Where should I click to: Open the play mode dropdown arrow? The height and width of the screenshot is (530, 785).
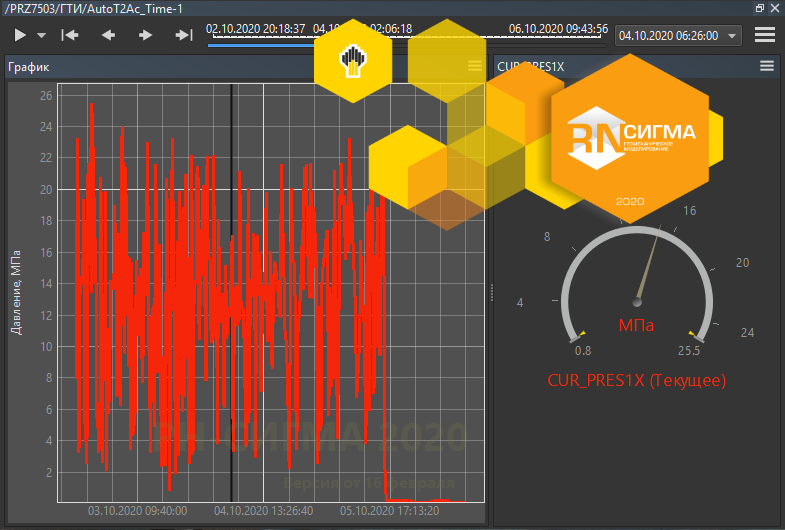coord(41,35)
